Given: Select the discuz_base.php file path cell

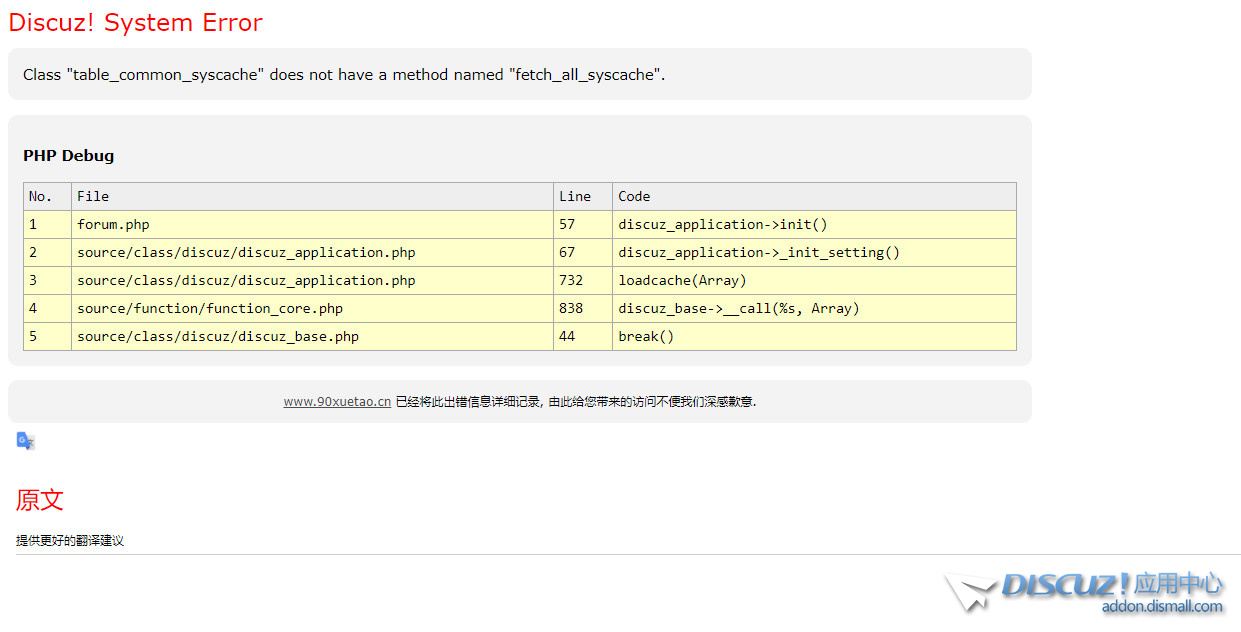Looking at the screenshot, I should pos(218,337).
